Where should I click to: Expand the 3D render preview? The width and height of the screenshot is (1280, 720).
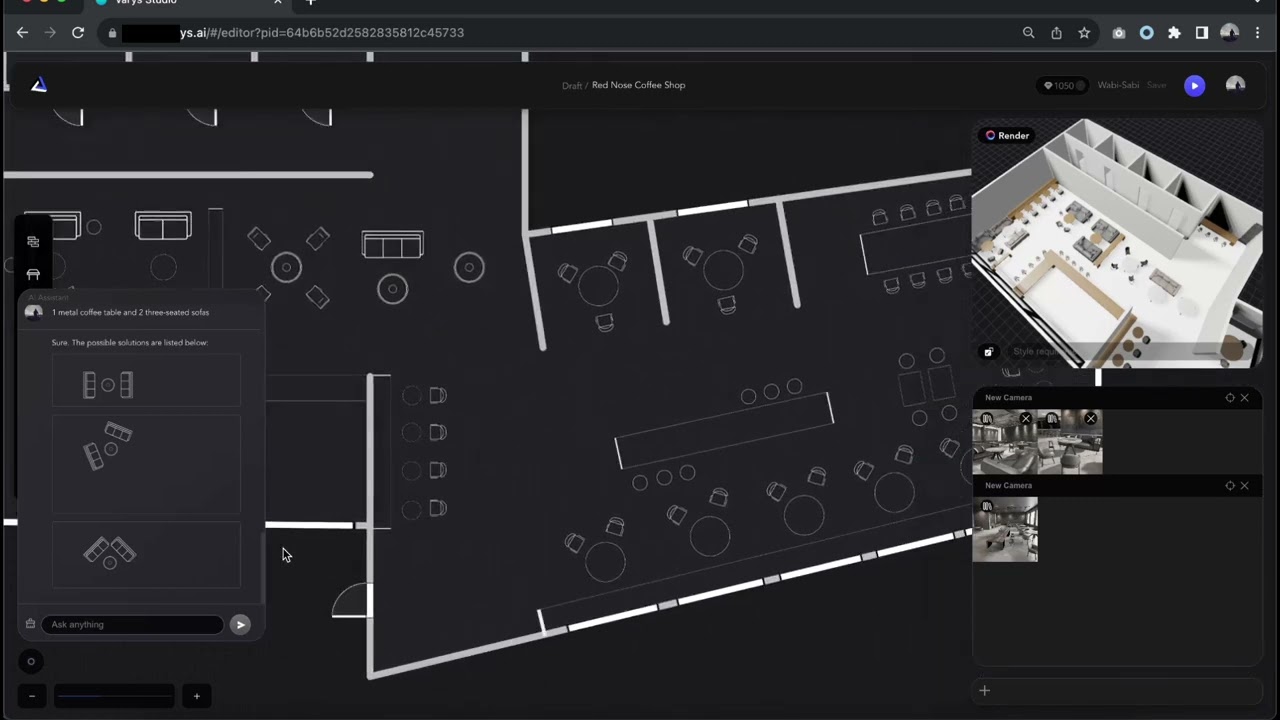(x=988, y=352)
